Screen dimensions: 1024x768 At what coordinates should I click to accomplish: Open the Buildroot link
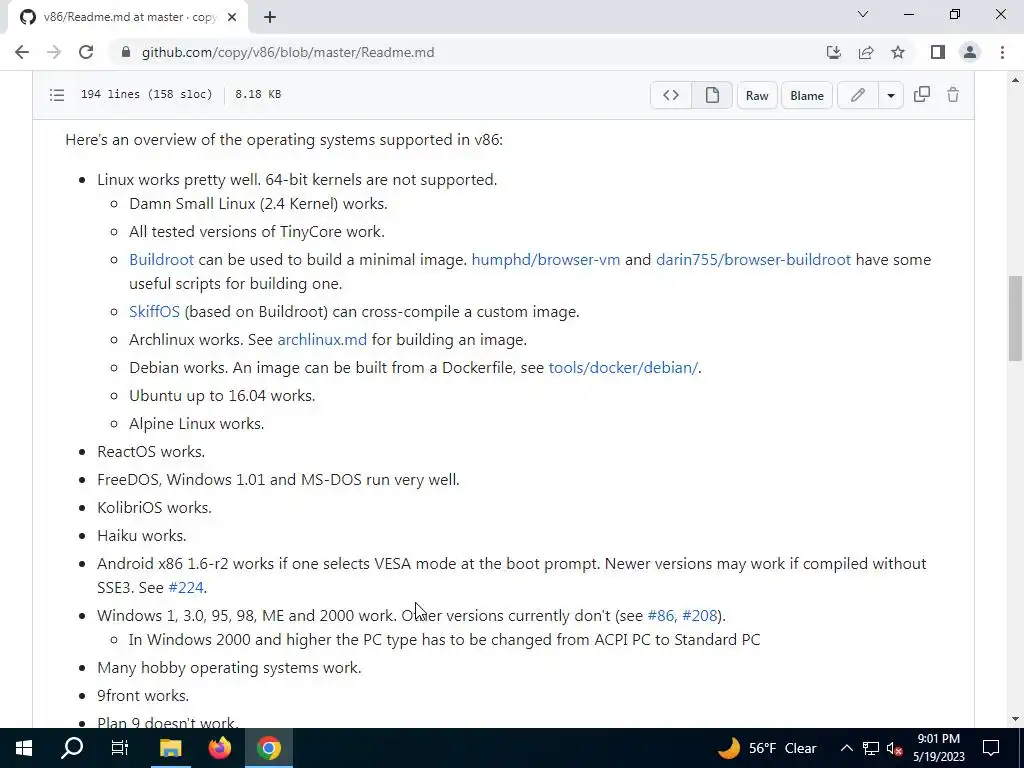pos(161,260)
